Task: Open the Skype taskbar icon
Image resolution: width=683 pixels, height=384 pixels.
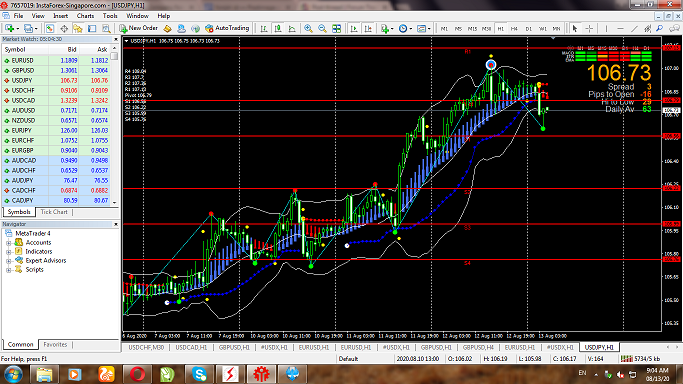Action: tap(199, 374)
